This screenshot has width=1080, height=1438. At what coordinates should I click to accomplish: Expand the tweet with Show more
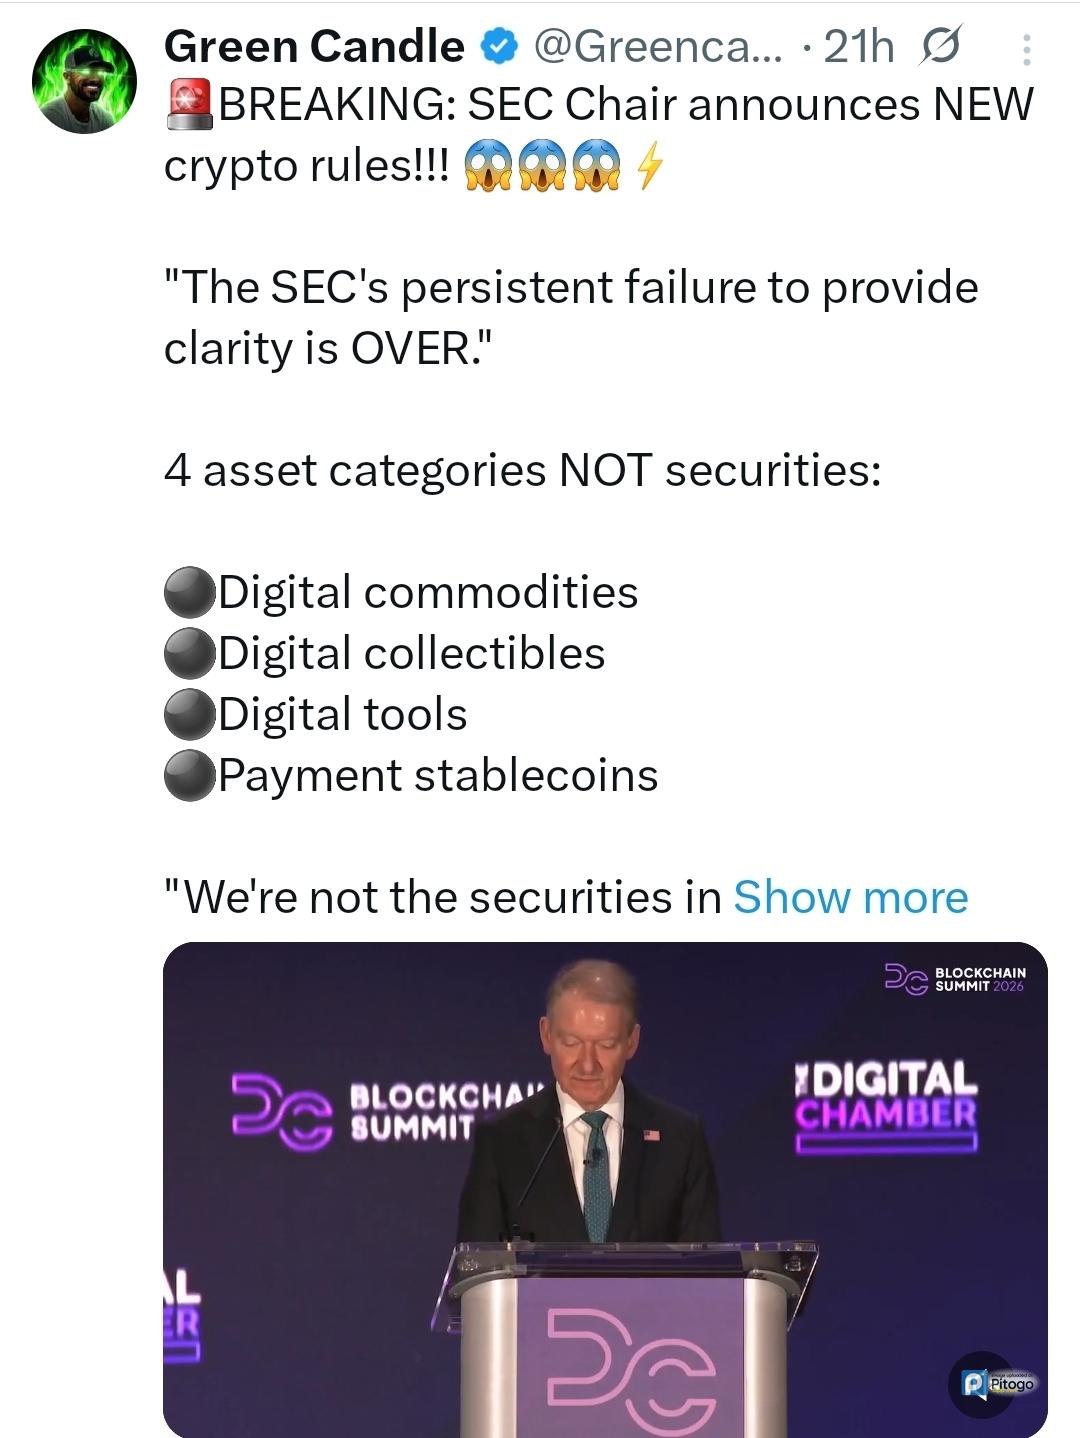[850, 897]
